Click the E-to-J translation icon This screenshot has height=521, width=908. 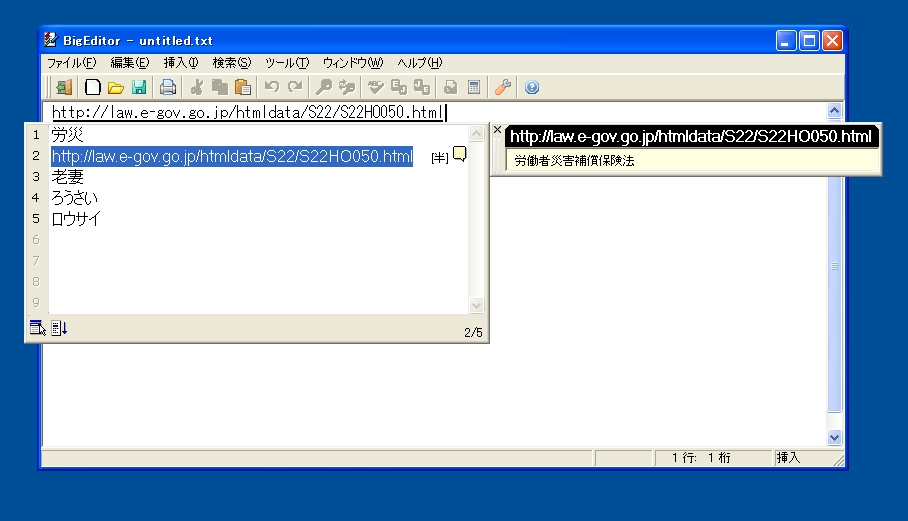click(x=399, y=87)
